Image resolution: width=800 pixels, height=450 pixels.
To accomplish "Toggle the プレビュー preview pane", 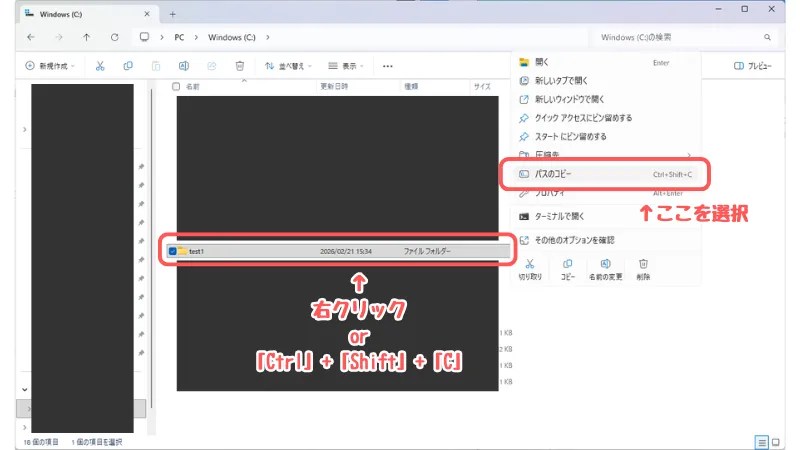I will point(753,66).
